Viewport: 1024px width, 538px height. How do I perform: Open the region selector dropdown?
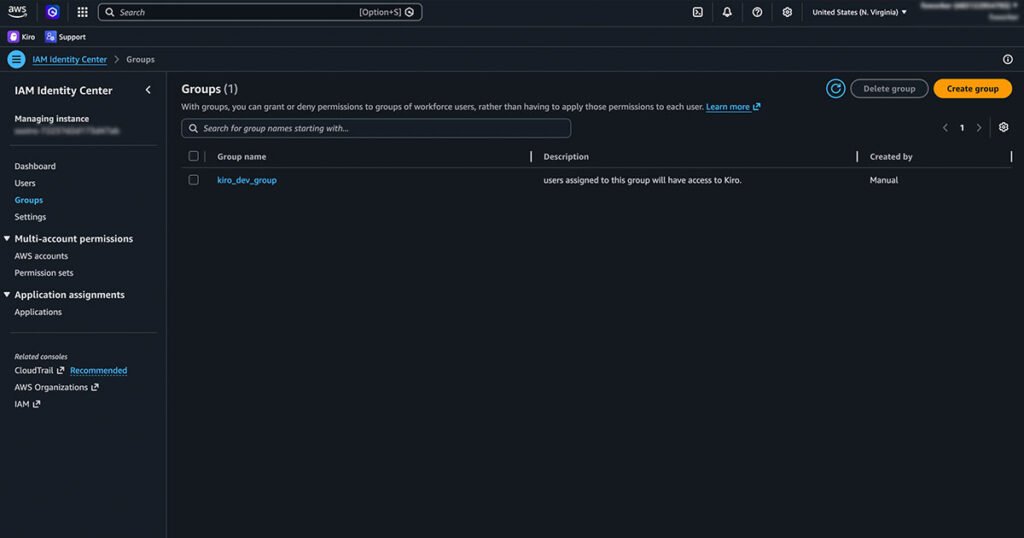859,12
